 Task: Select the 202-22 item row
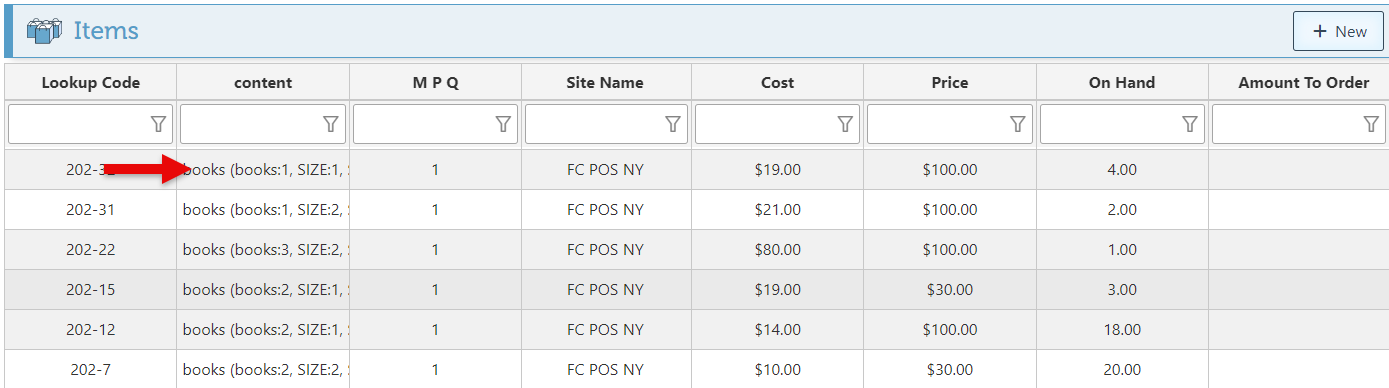coord(694,250)
